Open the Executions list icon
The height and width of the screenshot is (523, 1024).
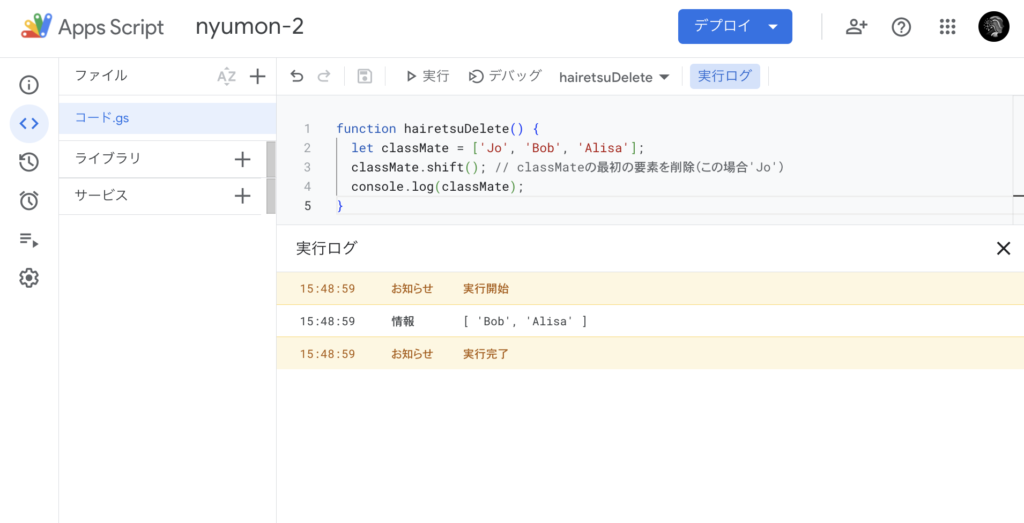29,240
